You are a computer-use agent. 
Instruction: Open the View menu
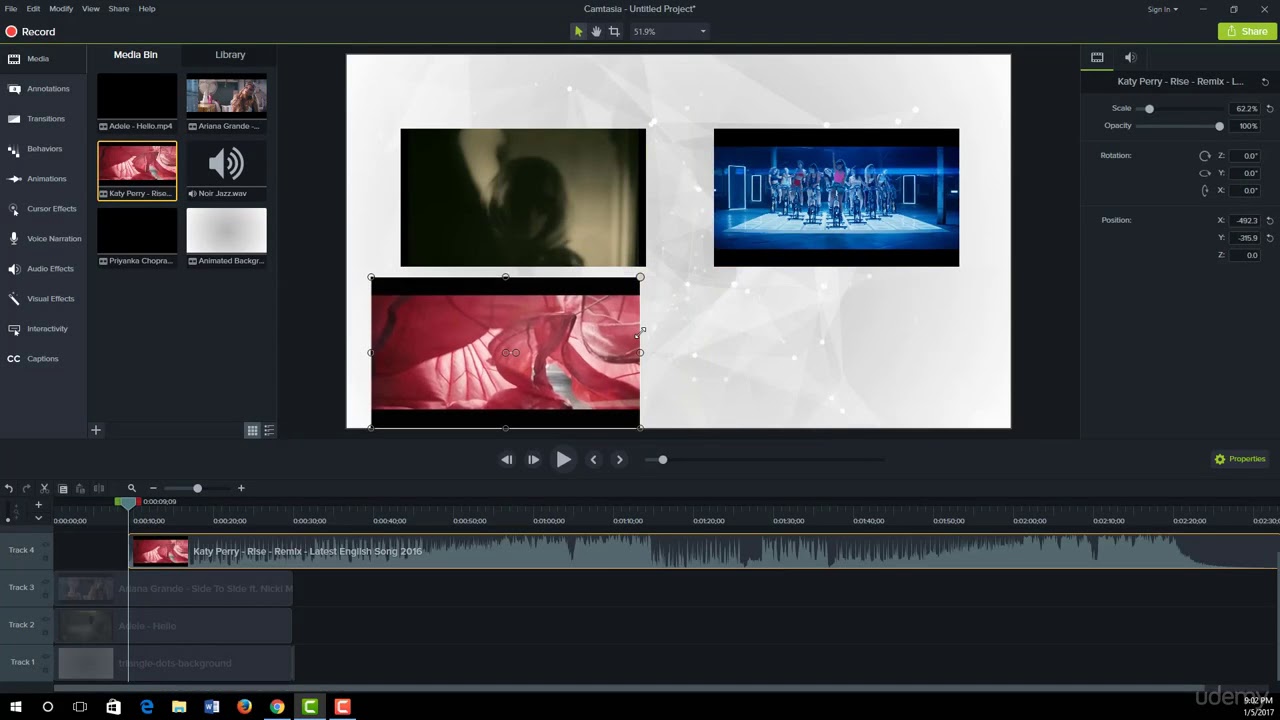pyautogui.click(x=90, y=8)
